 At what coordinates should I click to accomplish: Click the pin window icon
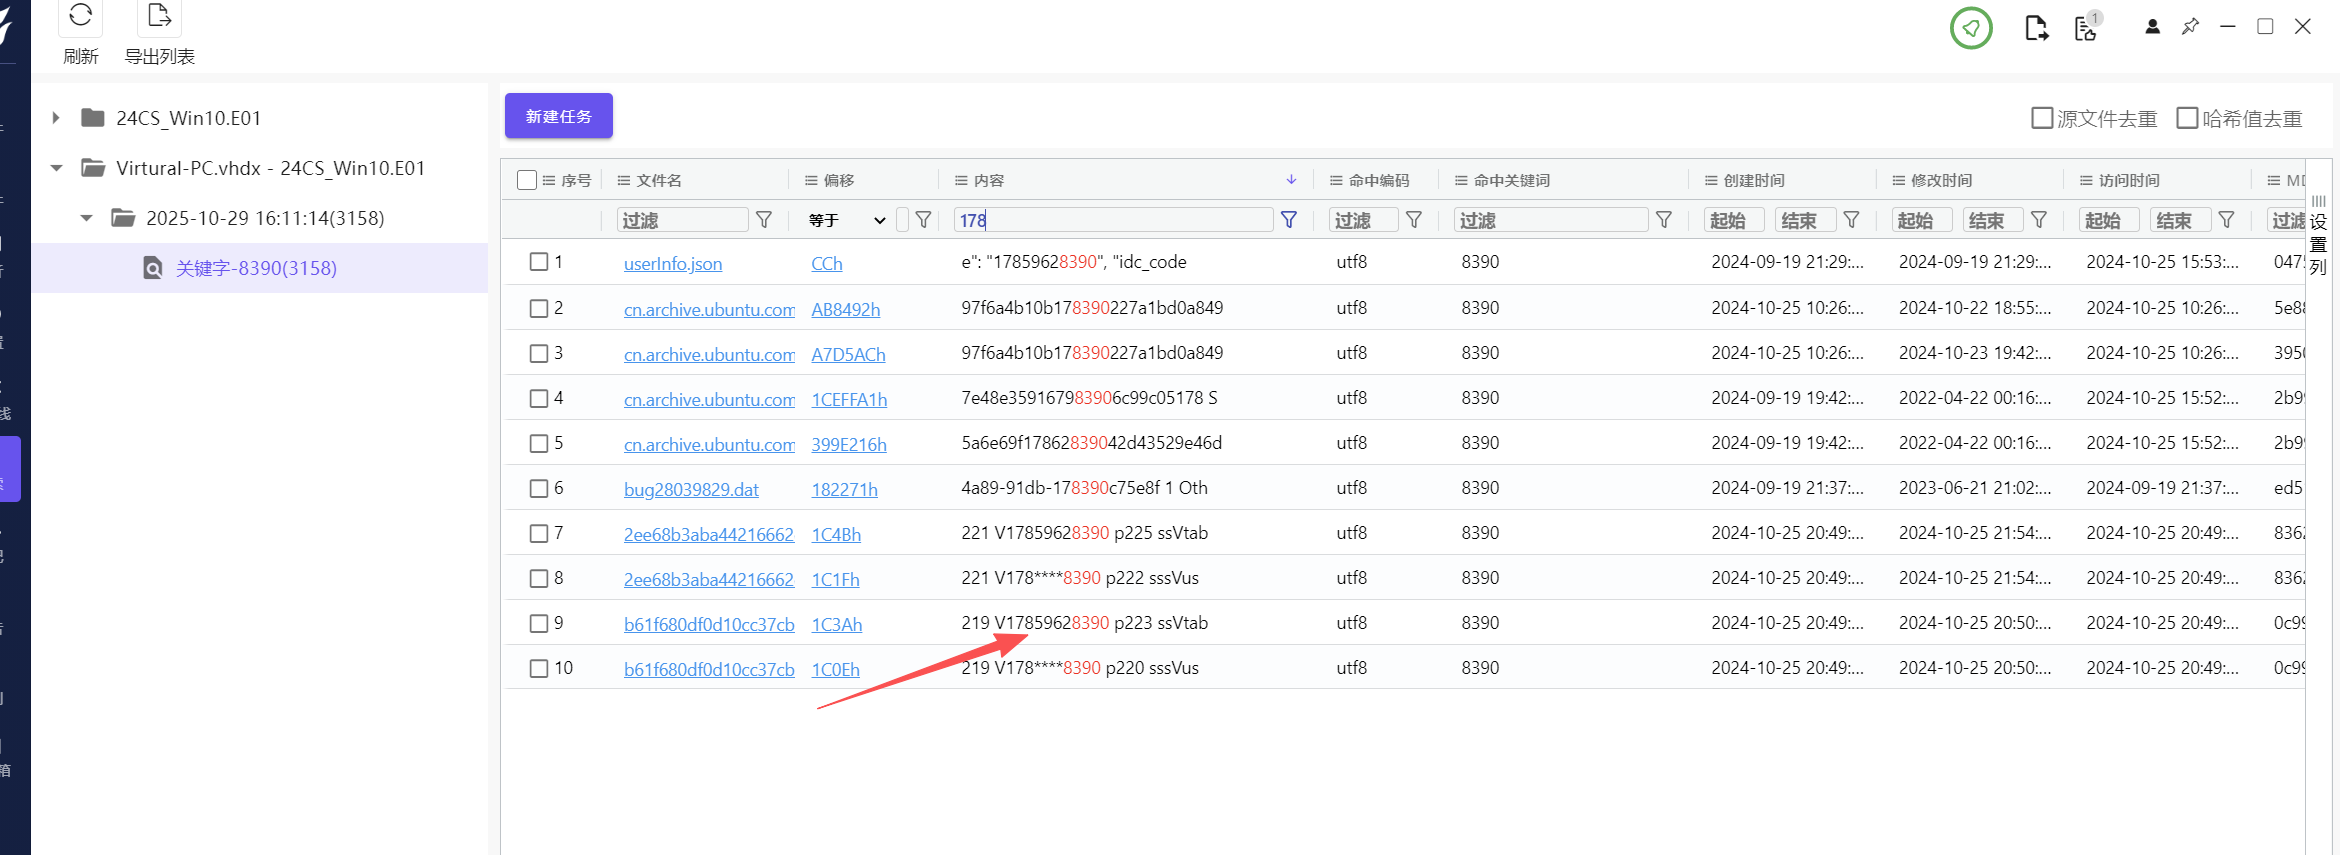2190,27
